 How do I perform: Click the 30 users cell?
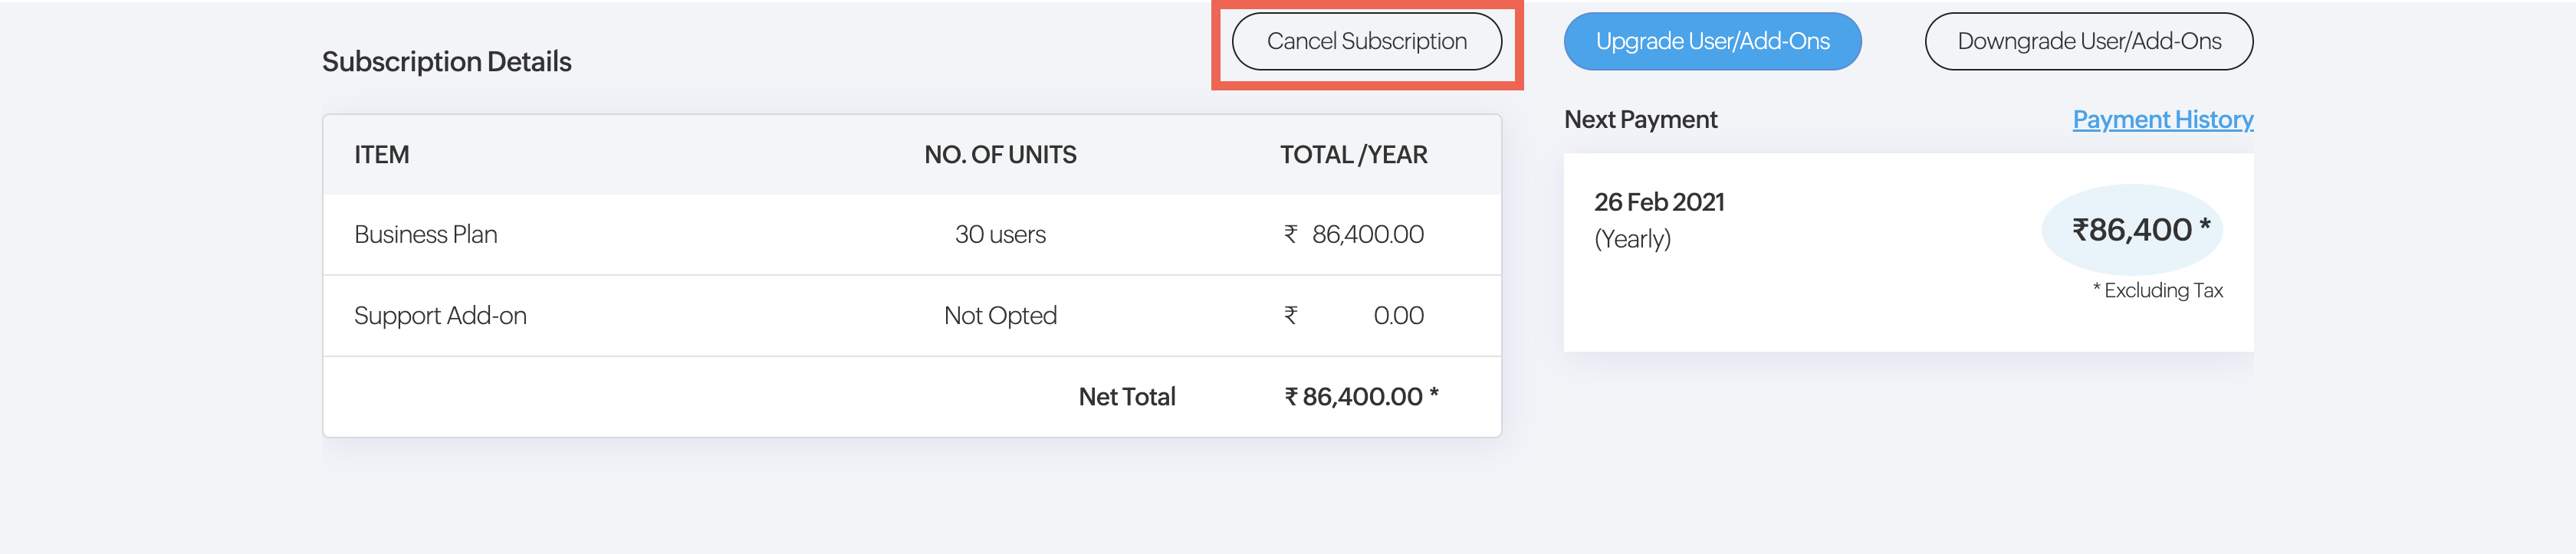pyautogui.click(x=999, y=234)
